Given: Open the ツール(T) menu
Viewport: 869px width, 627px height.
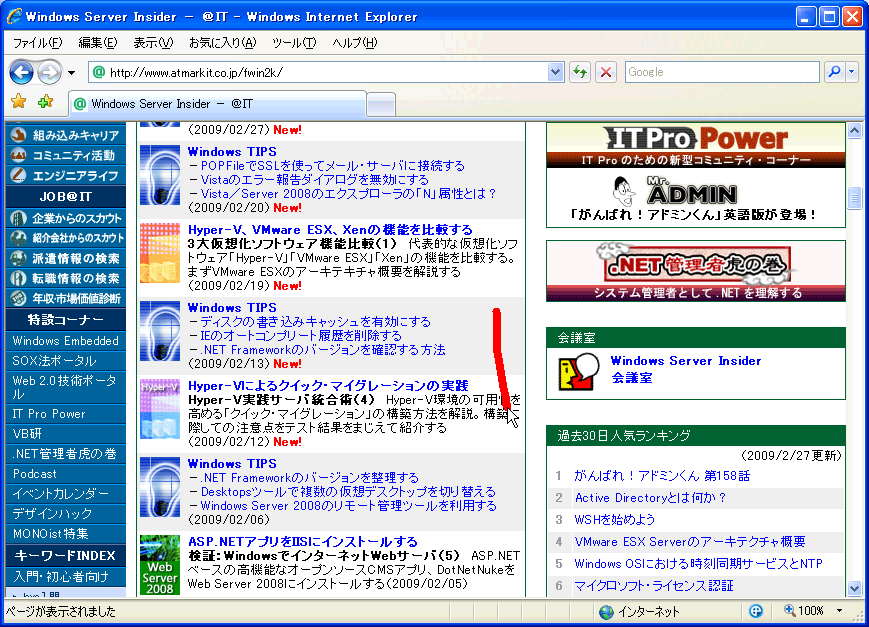Looking at the screenshot, I should (x=294, y=43).
